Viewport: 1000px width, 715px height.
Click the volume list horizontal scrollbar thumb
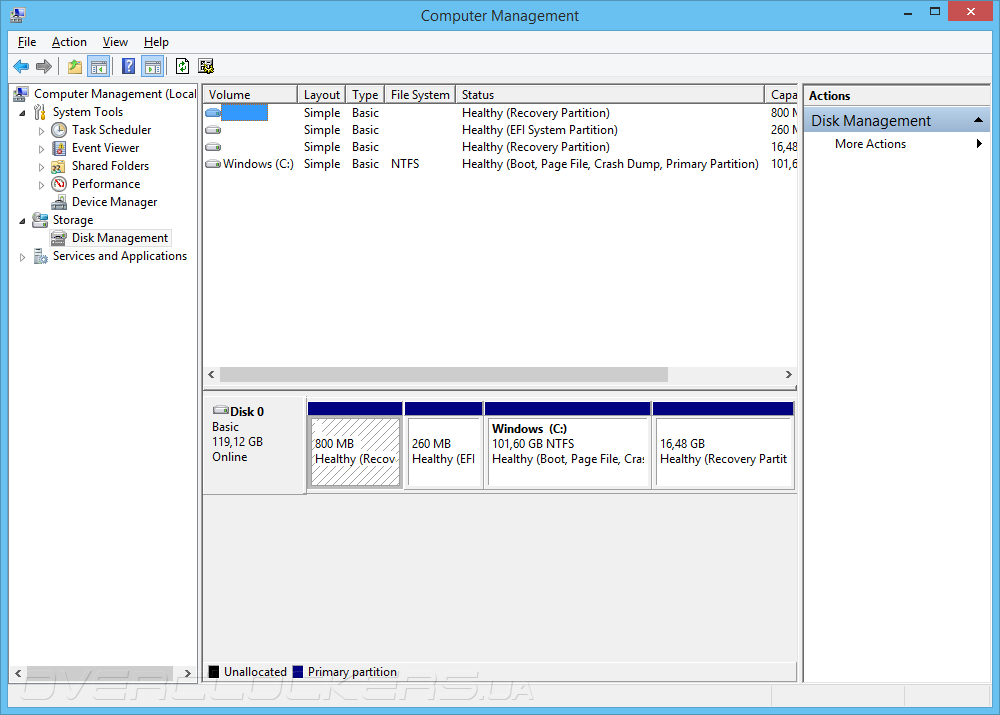[444, 374]
